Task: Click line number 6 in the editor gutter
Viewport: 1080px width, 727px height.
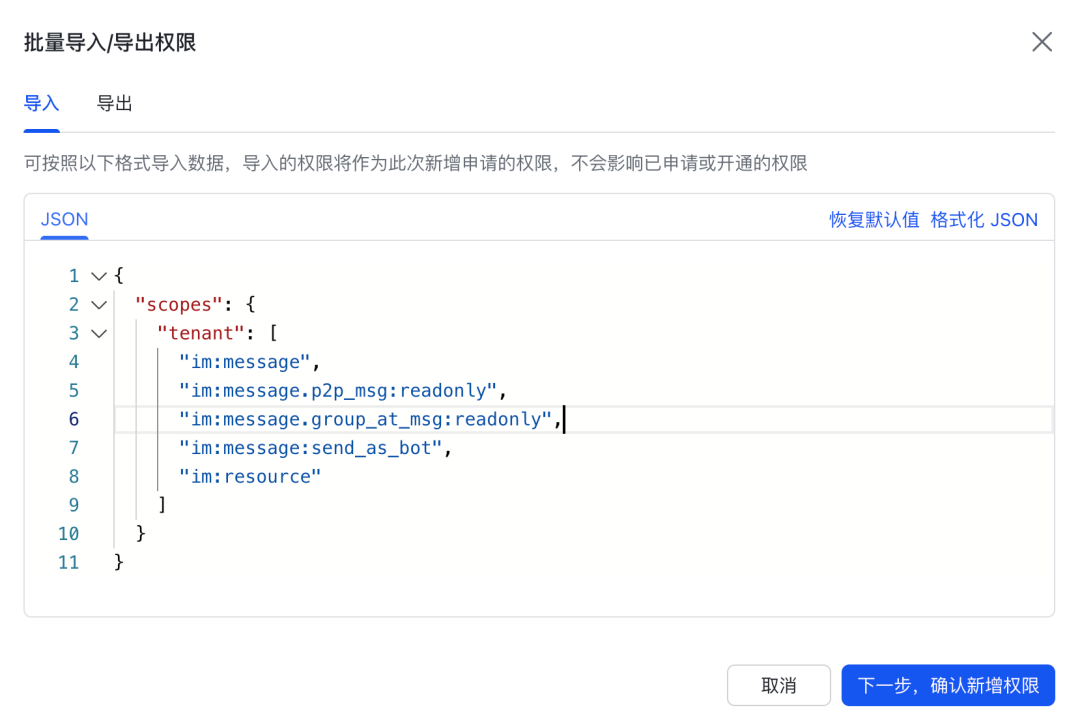Action: coord(73,419)
